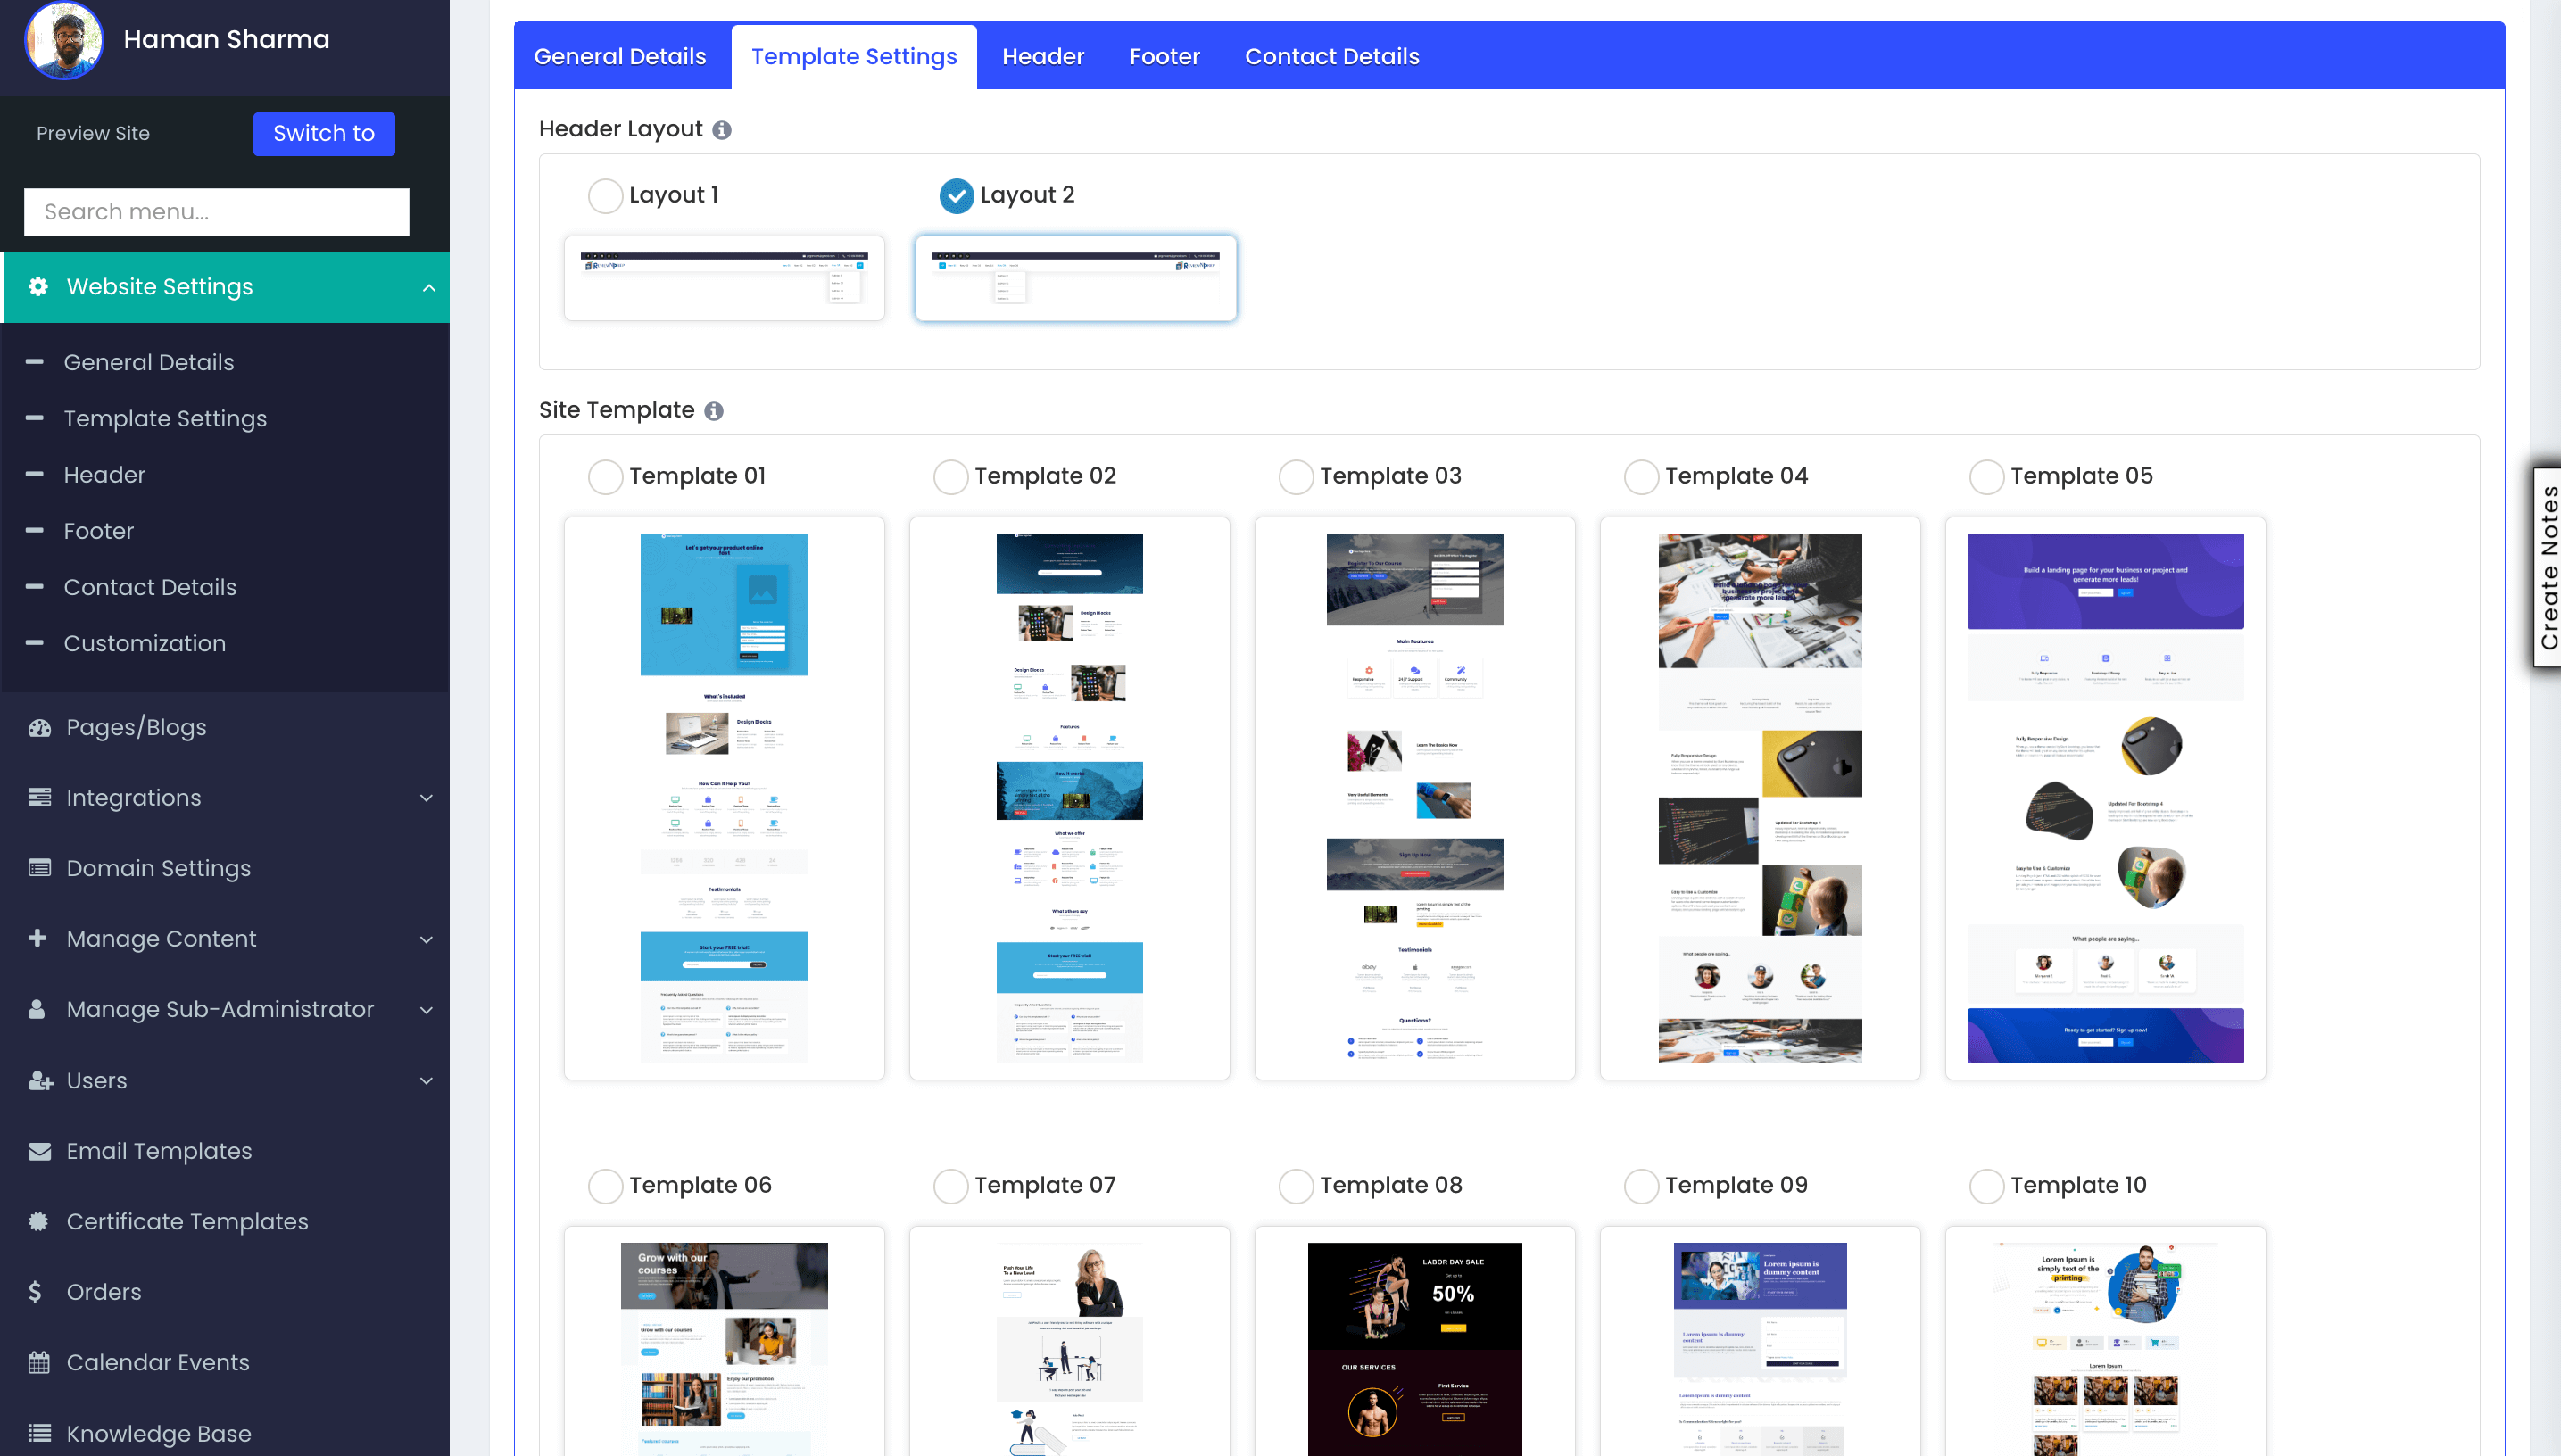Select the Layout 1 radio button
The image size is (2561, 1456).
point(605,195)
